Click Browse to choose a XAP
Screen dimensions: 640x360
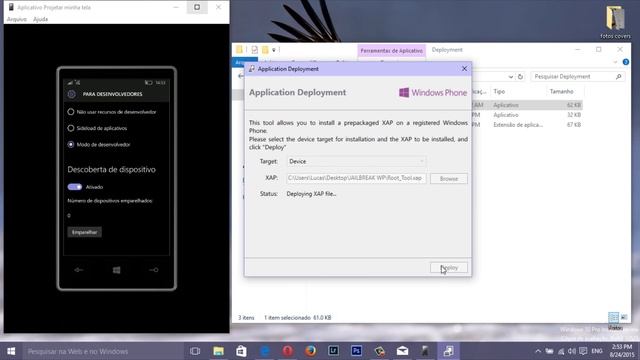coord(449,178)
